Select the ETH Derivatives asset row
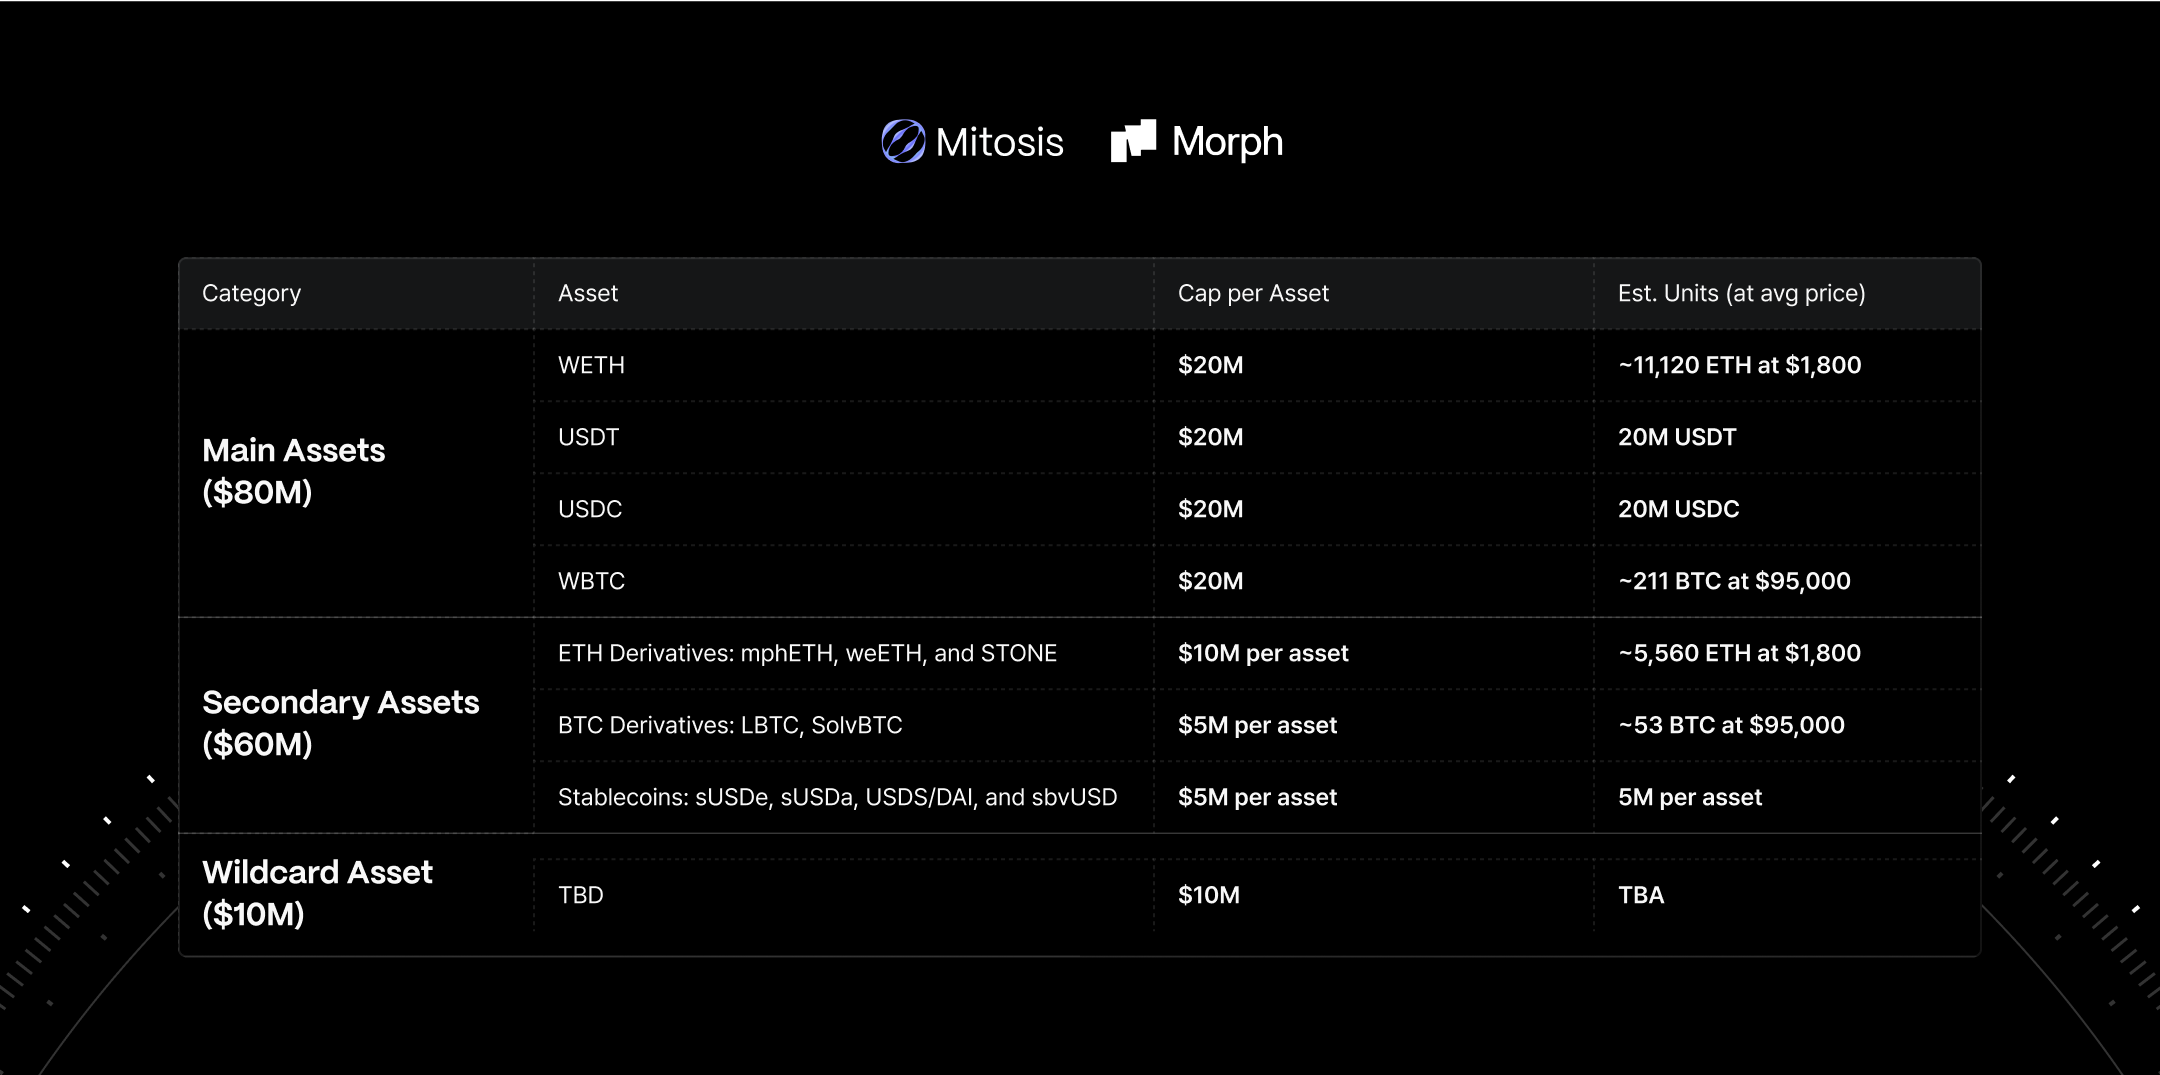2160x1075 pixels. [x=1257, y=653]
